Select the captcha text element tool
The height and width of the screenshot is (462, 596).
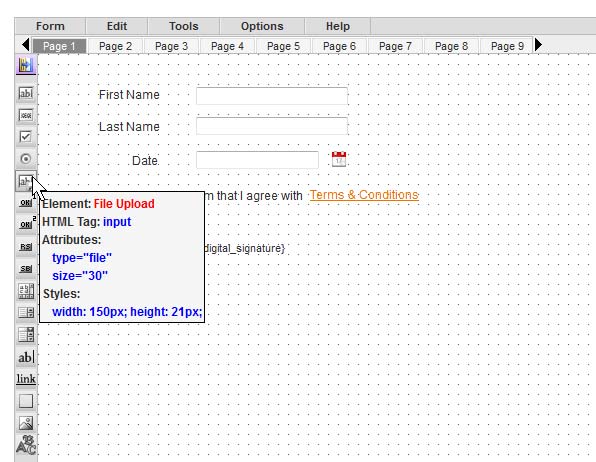coord(26,445)
